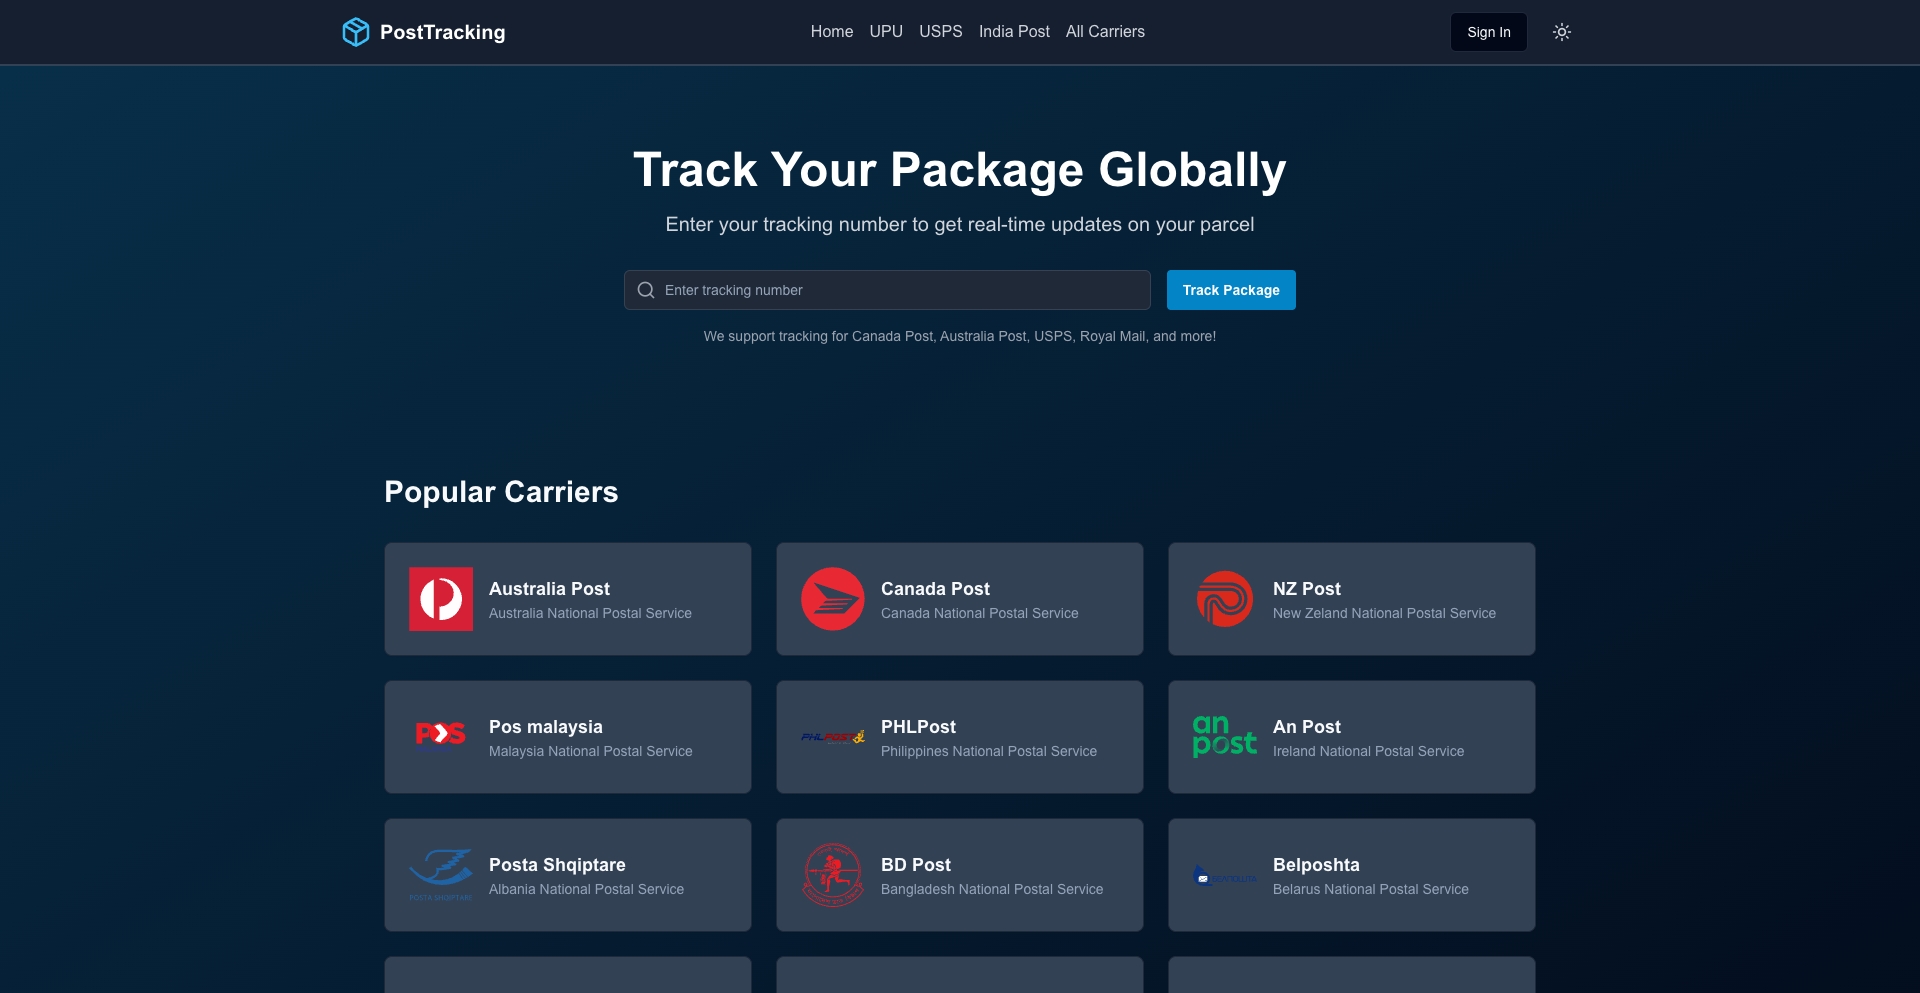Open the Belposhta carrier card
This screenshot has width=1920, height=993.
[x=1351, y=874]
